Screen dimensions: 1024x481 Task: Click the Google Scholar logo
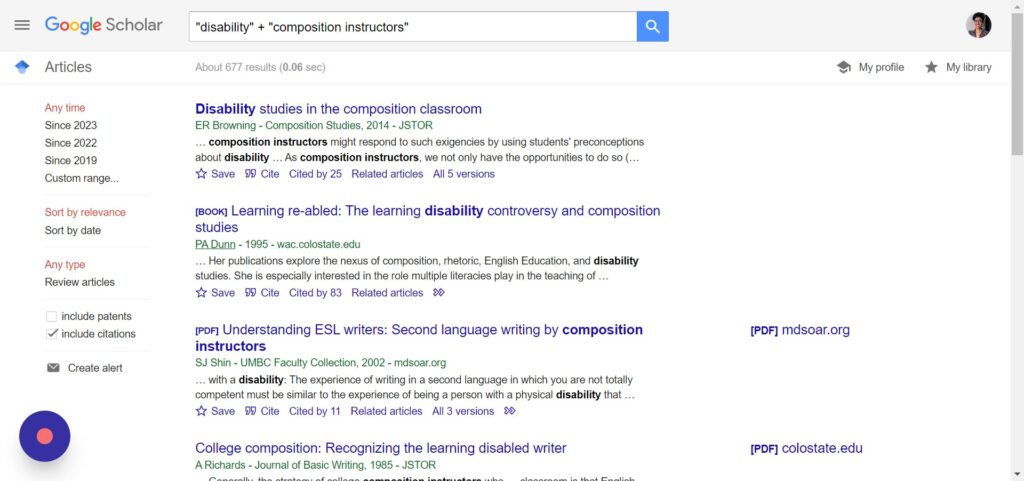point(103,25)
